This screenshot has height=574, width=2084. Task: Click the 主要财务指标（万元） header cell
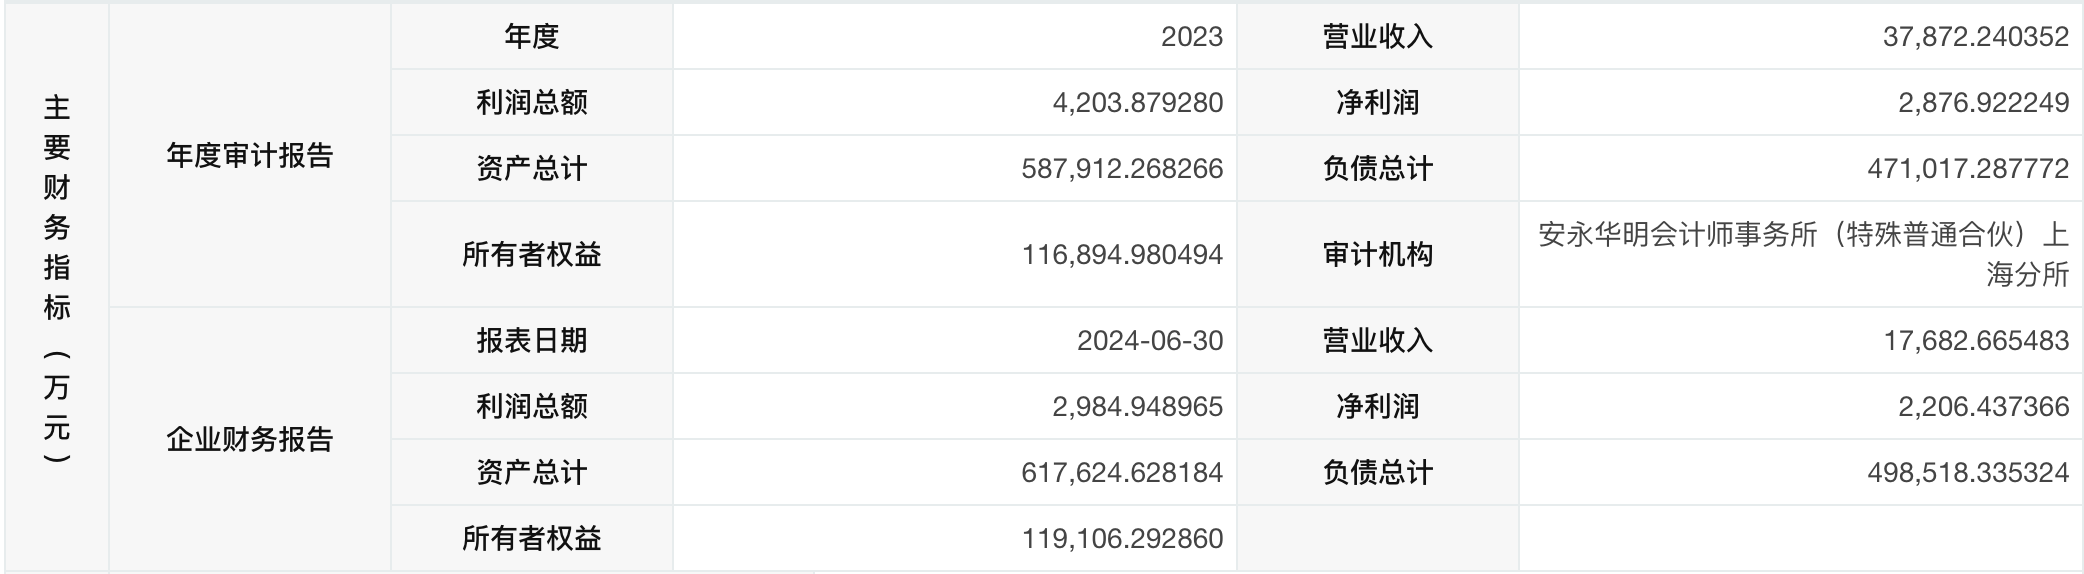coord(57,280)
